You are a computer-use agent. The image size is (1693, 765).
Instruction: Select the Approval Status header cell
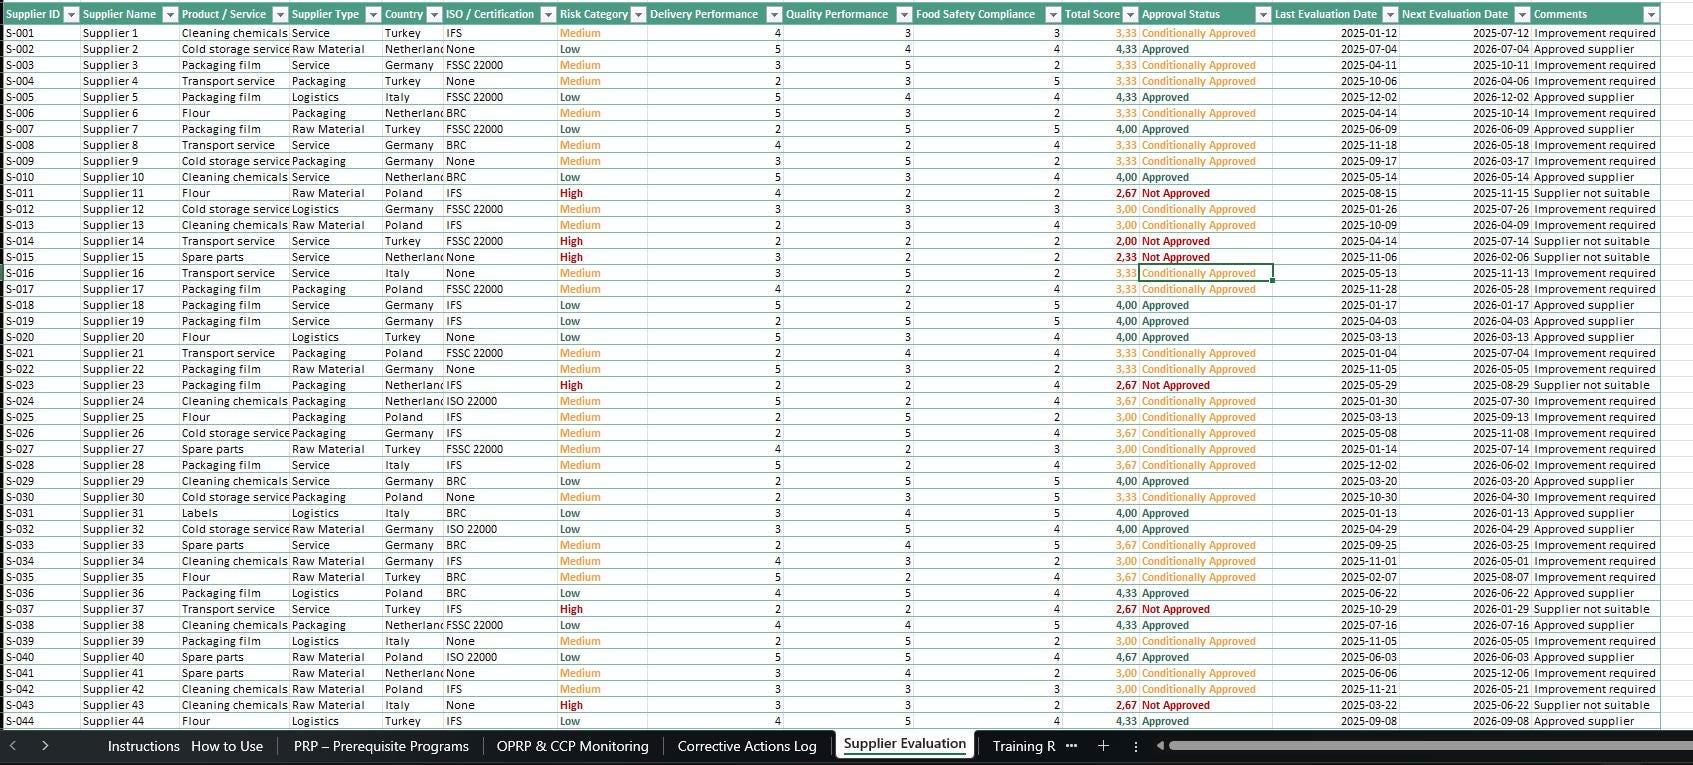(x=1205, y=14)
